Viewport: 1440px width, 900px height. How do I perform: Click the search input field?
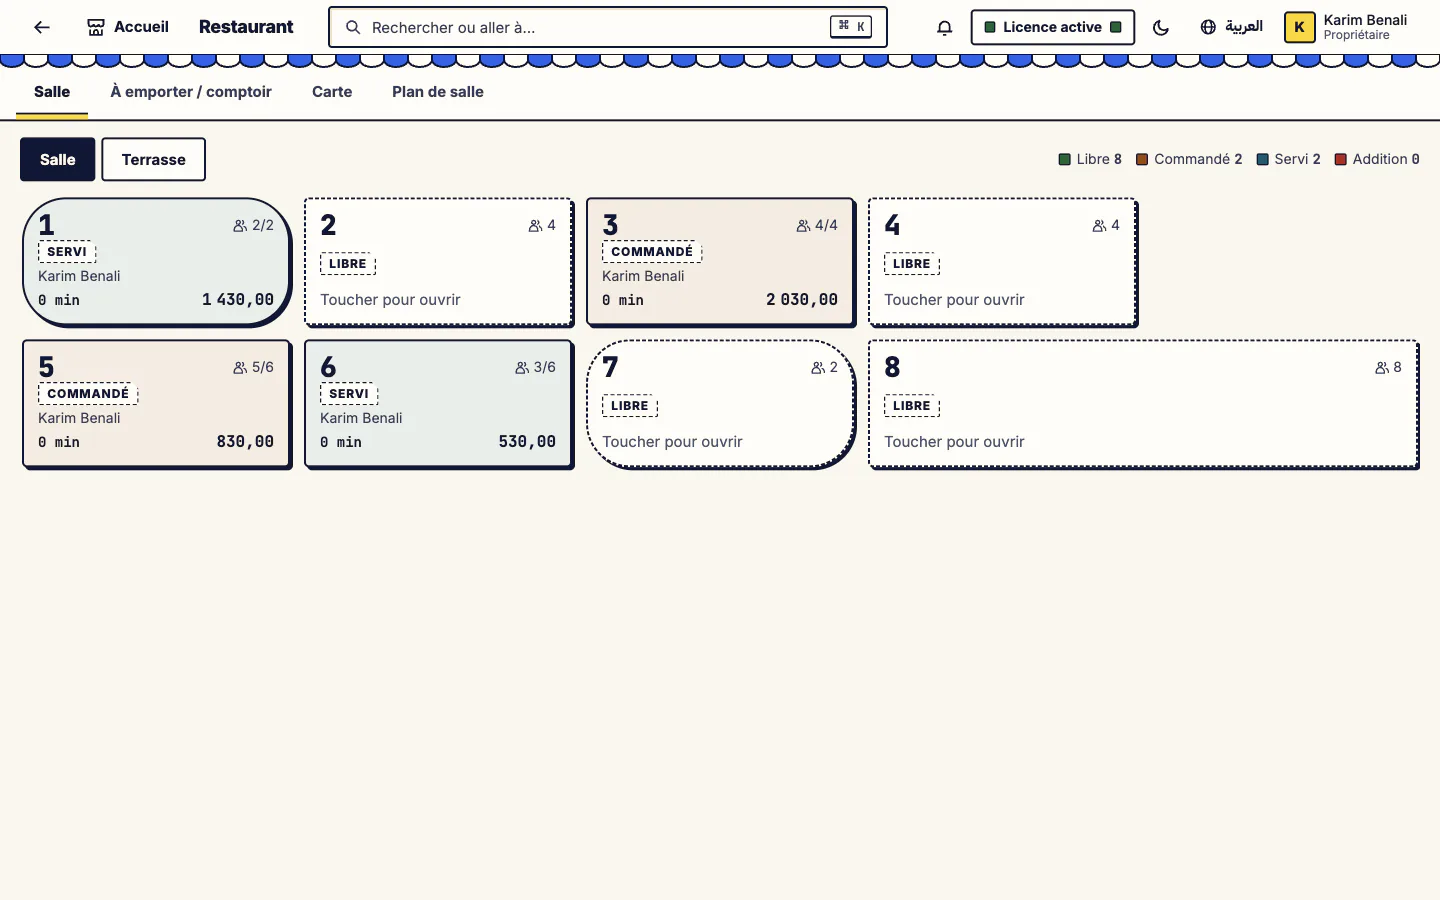click(x=608, y=27)
